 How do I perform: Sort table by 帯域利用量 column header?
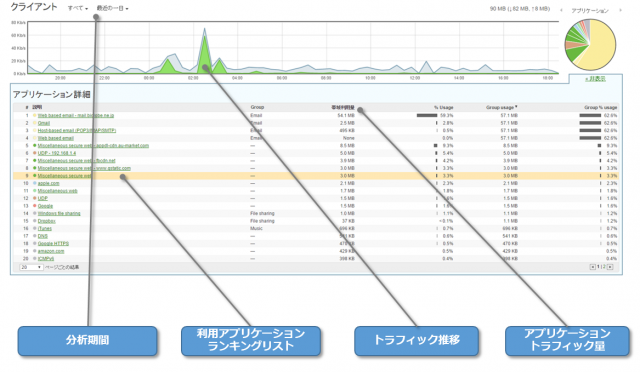pos(343,107)
